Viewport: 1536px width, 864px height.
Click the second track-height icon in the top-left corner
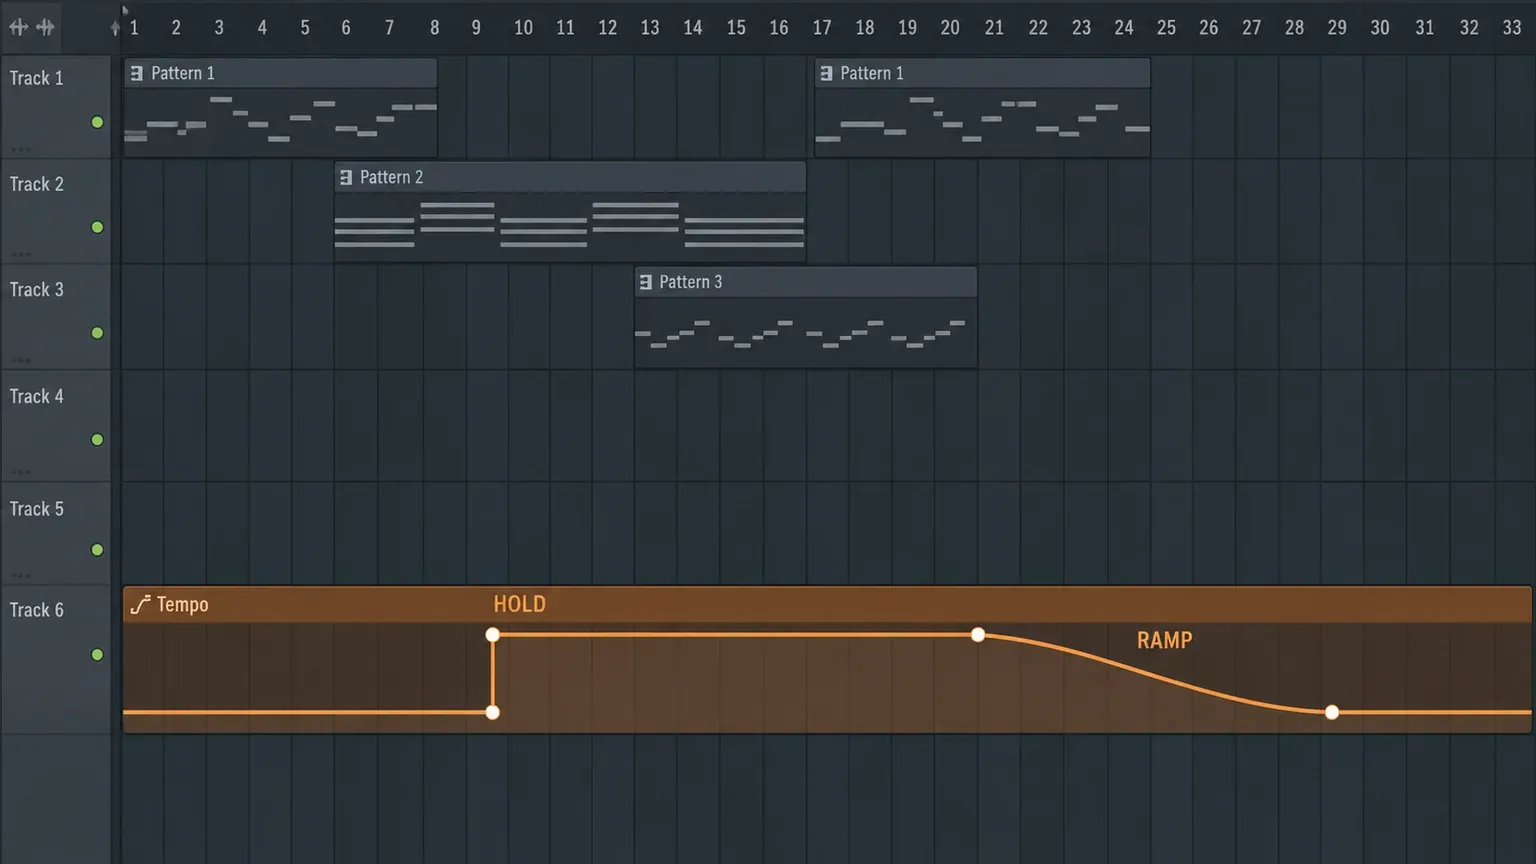point(45,27)
